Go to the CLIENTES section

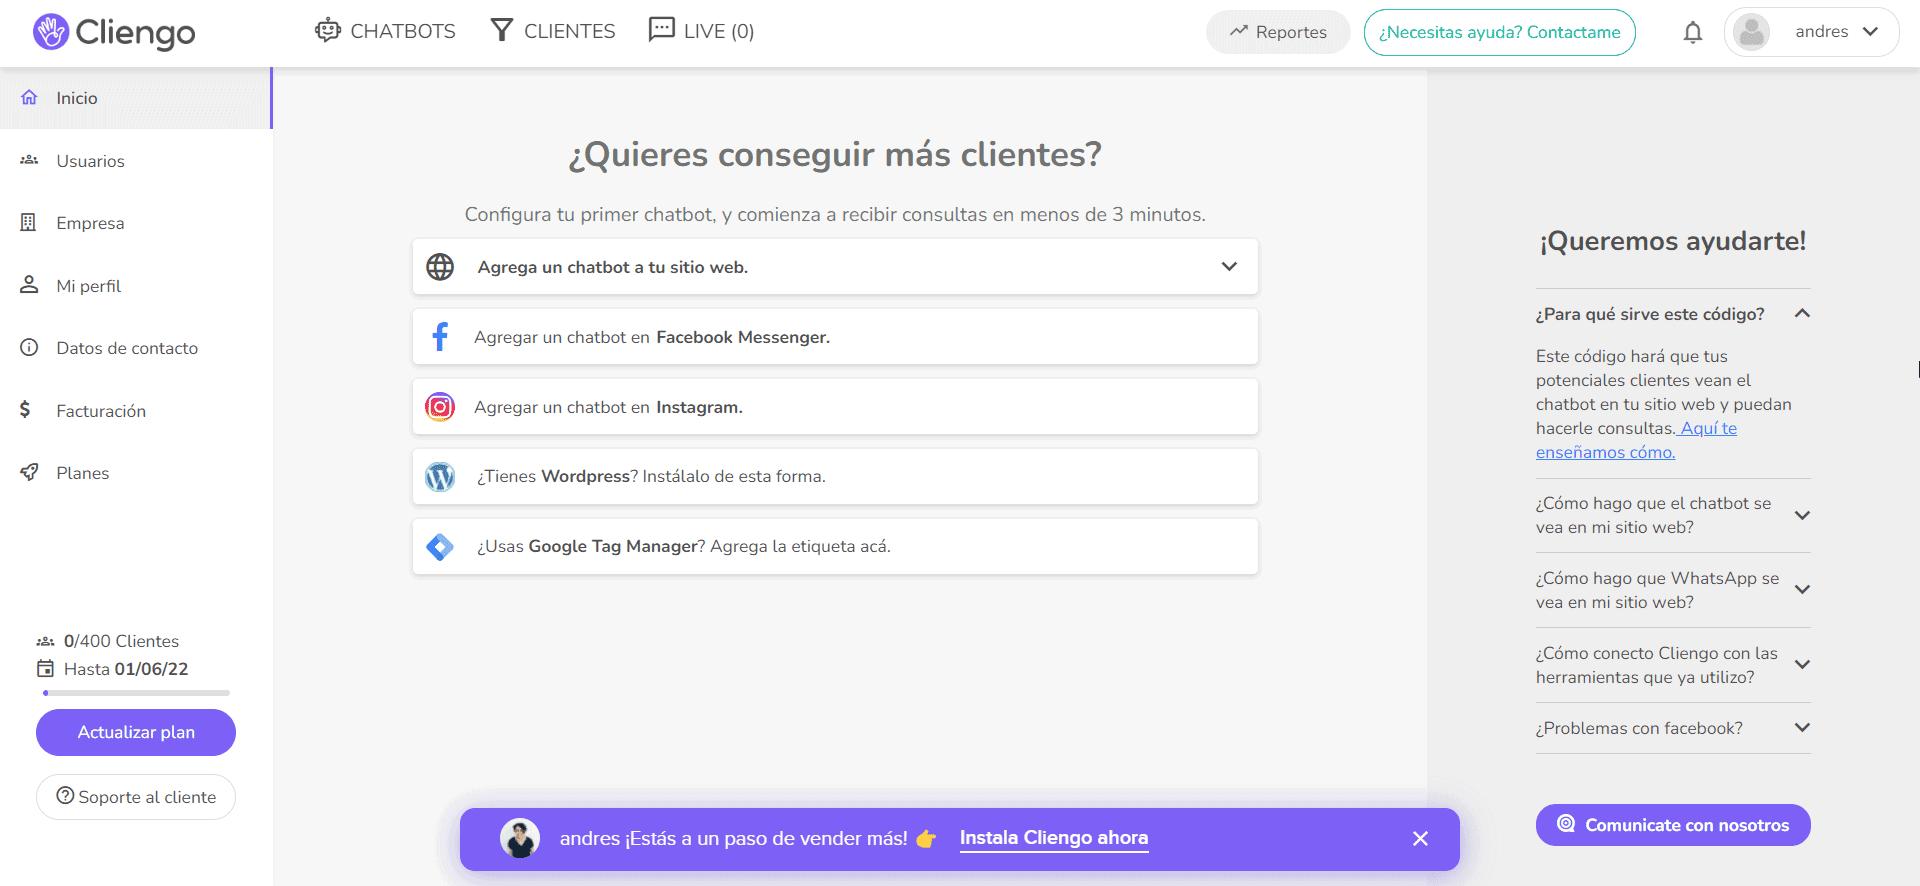tap(553, 31)
